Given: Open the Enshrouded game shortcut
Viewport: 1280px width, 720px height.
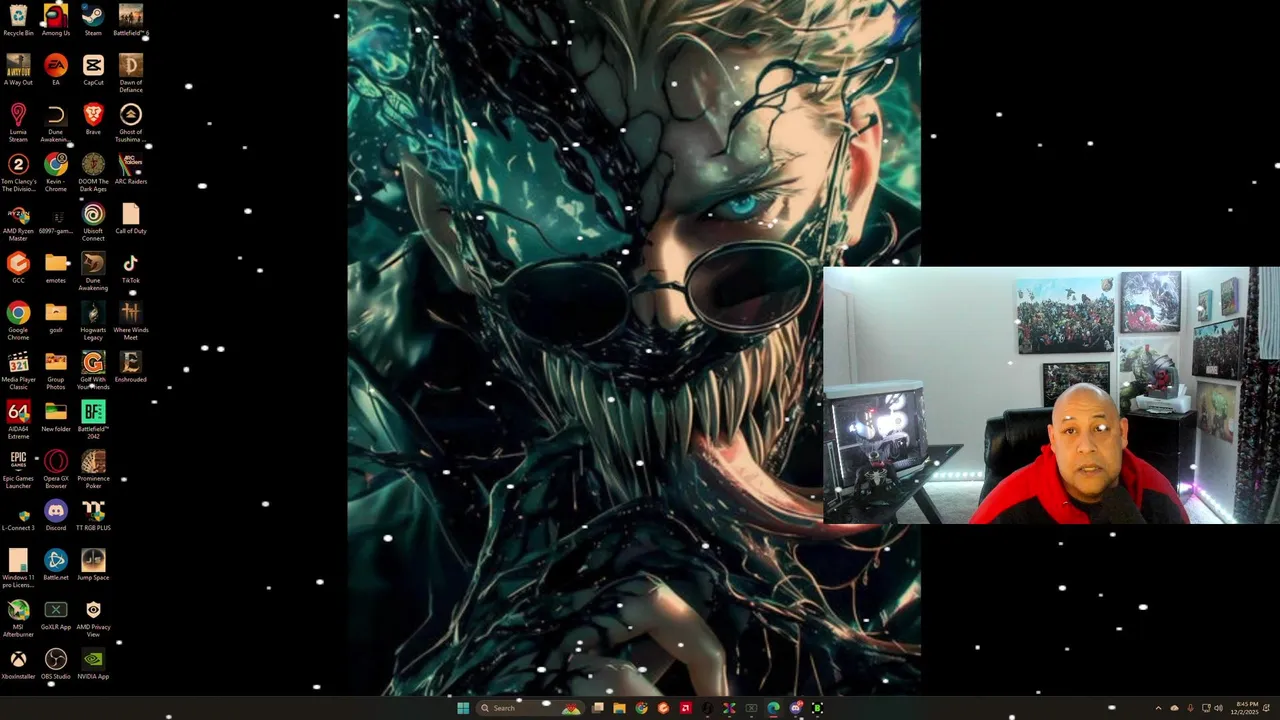Looking at the screenshot, I should tap(131, 367).
